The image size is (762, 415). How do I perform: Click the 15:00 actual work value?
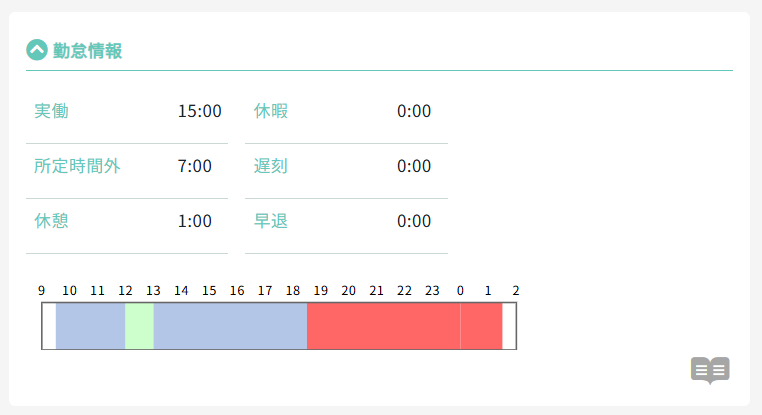199,111
